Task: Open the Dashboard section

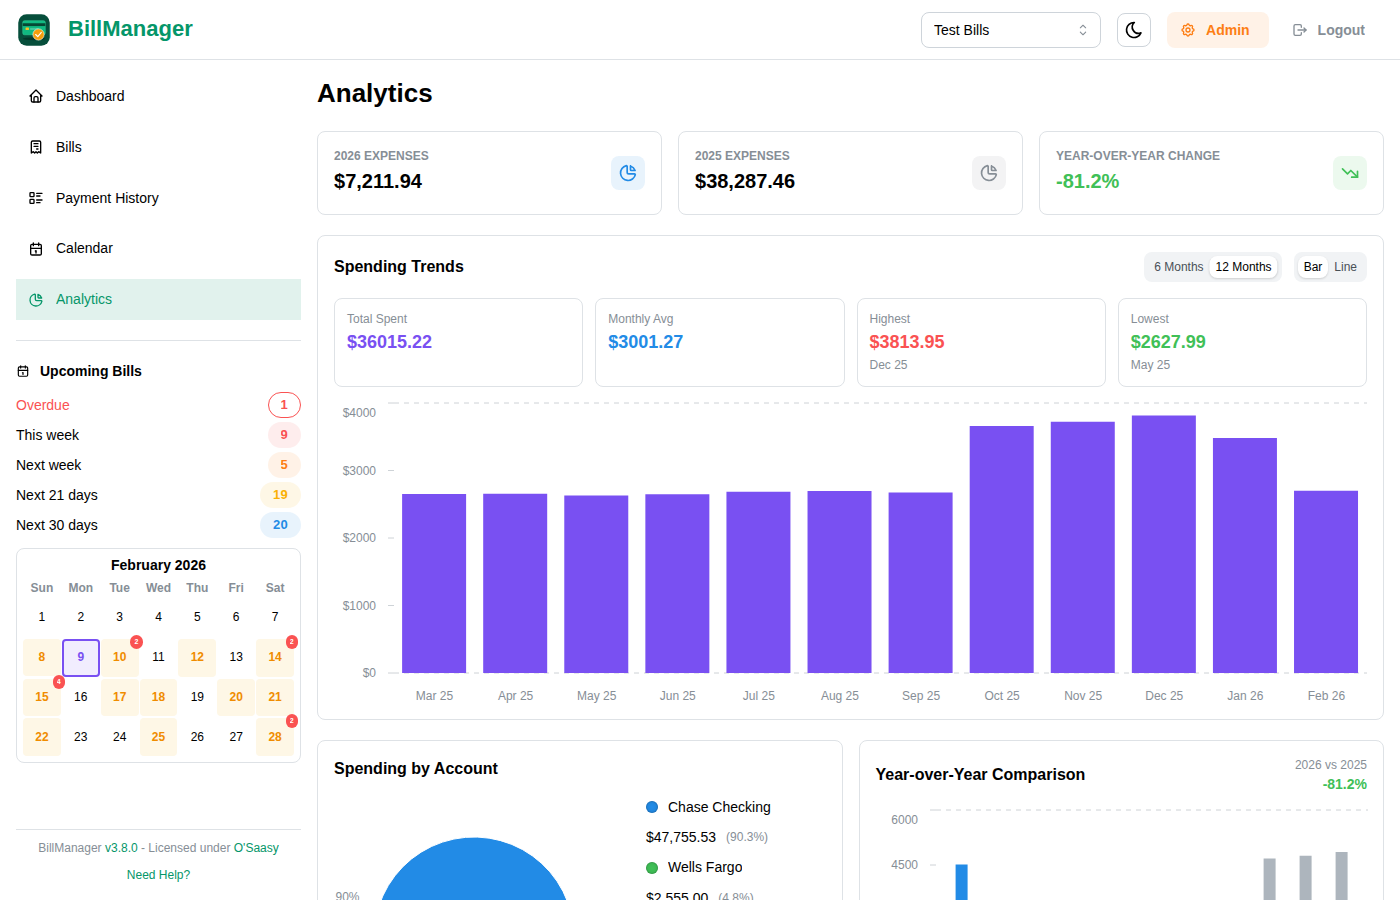Action: pos(90,96)
